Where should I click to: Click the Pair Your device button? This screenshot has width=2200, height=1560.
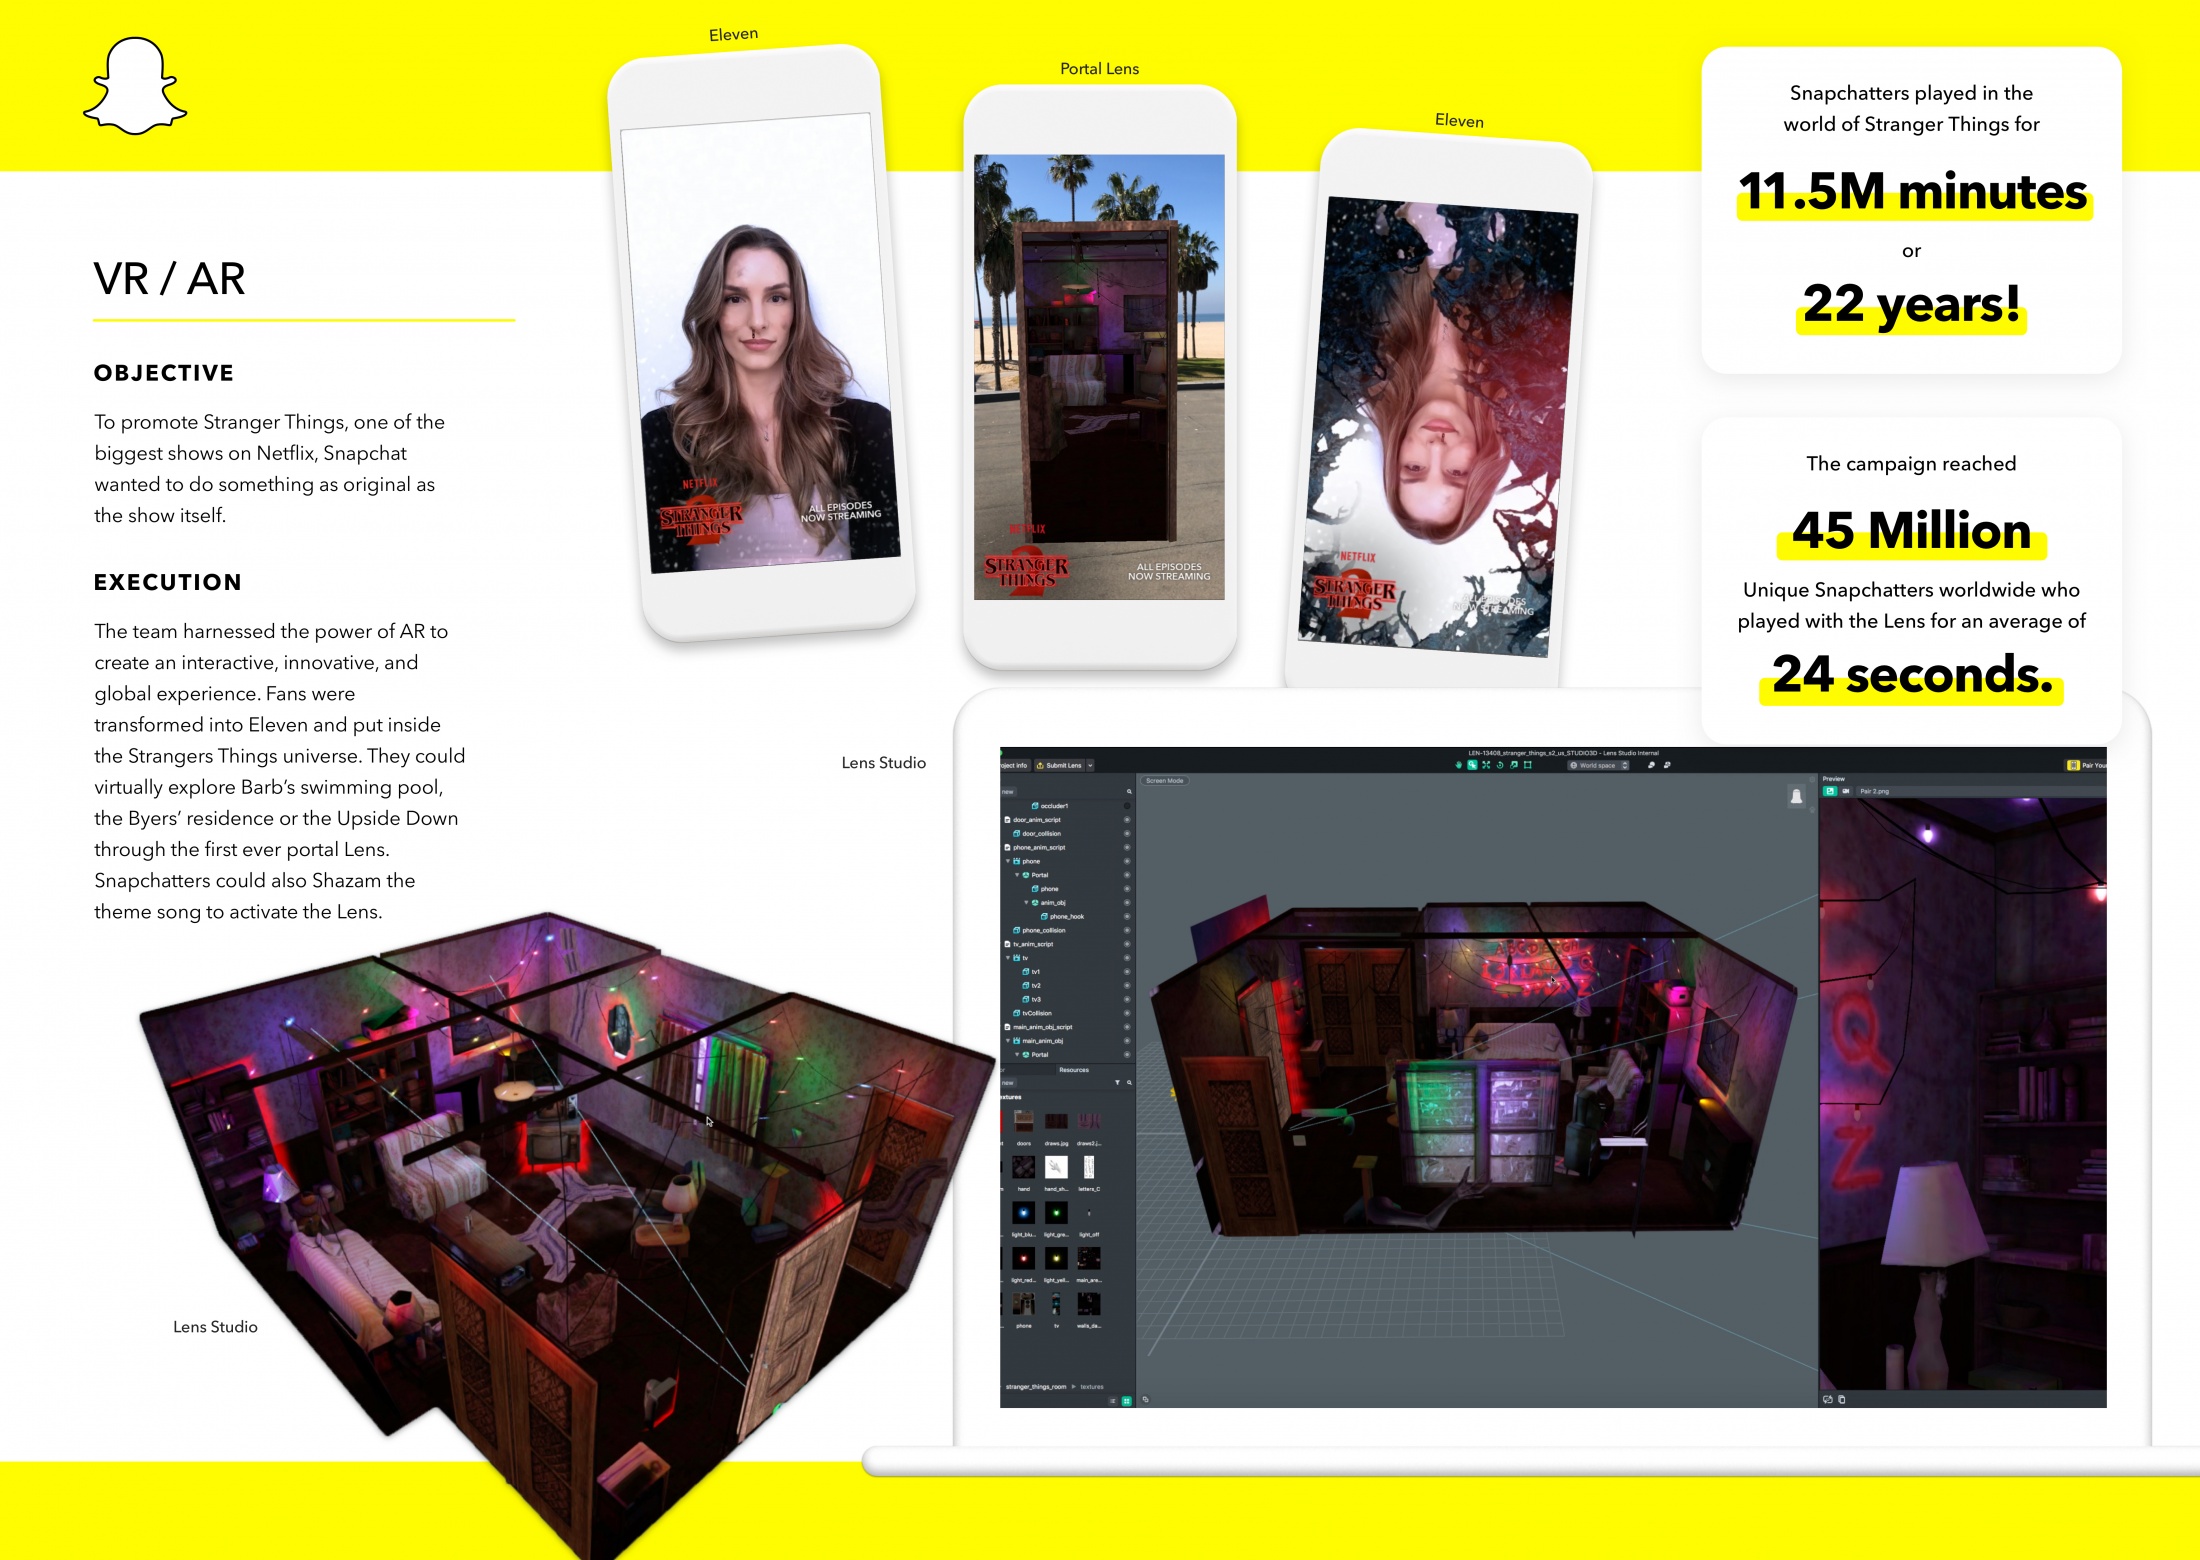pyautogui.click(x=2087, y=765)
